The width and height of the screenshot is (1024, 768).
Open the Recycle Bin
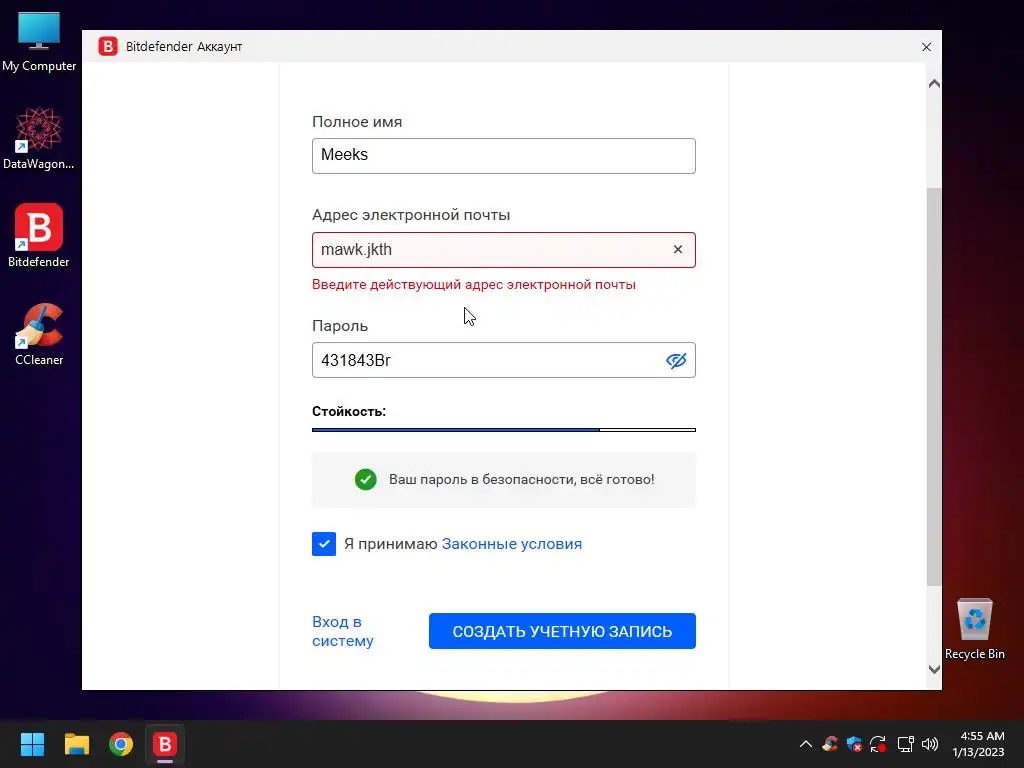tap(974, 630)
